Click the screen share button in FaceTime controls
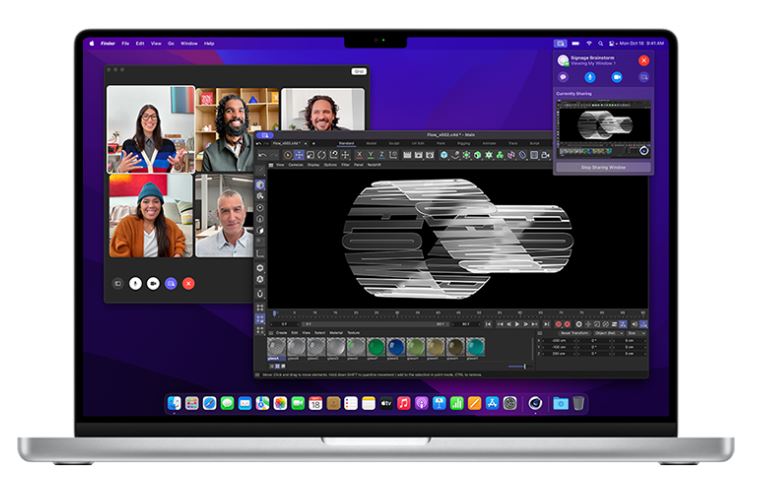This screenshot has height=487, width=764. [x=171, y=283]
